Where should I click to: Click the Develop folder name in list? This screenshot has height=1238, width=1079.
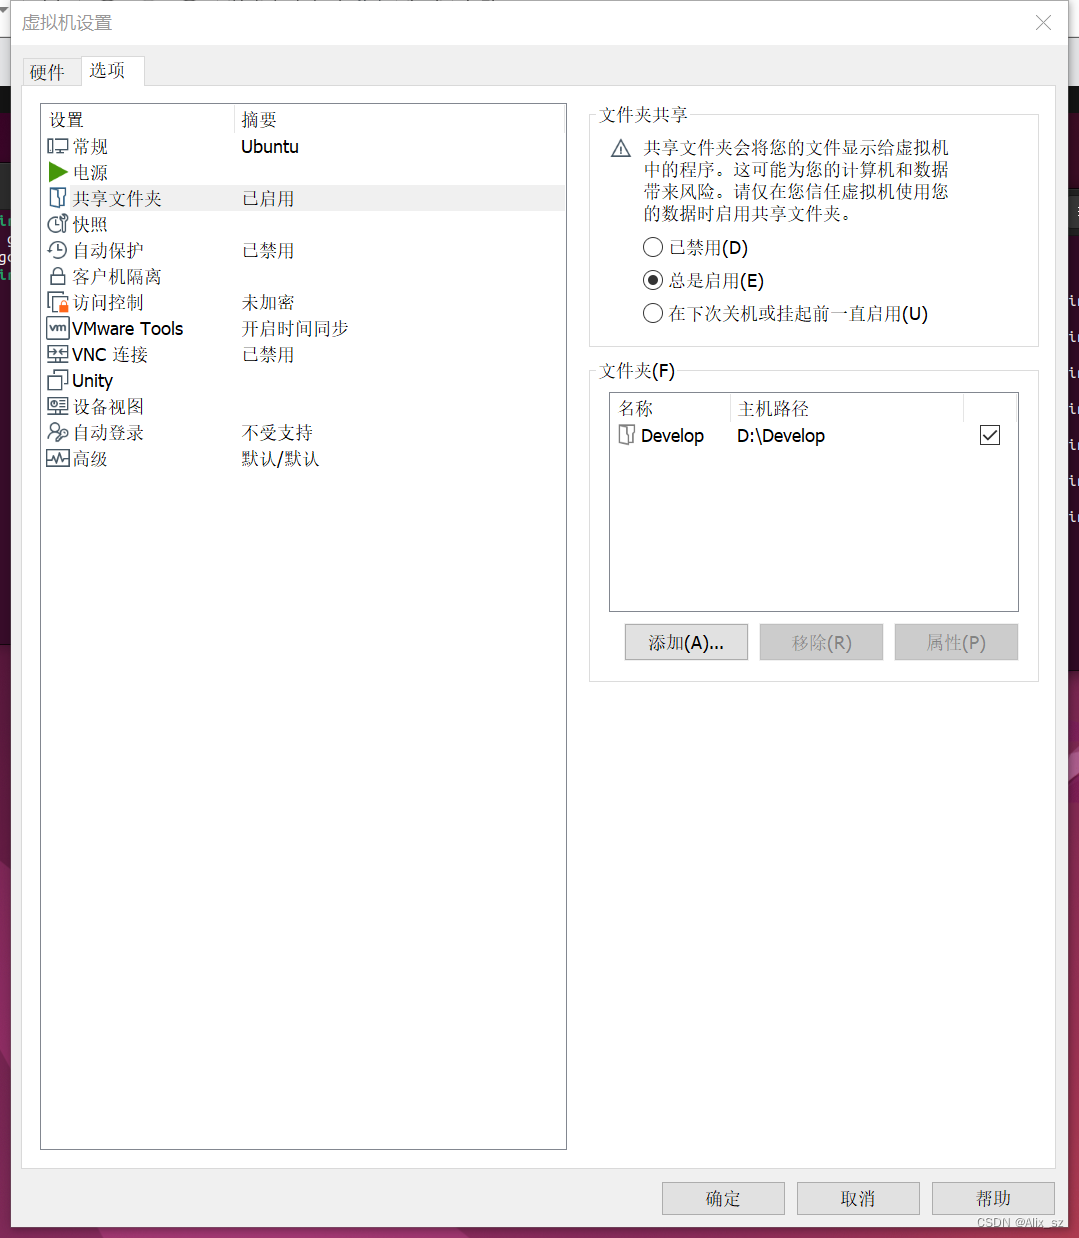point(672,435)
